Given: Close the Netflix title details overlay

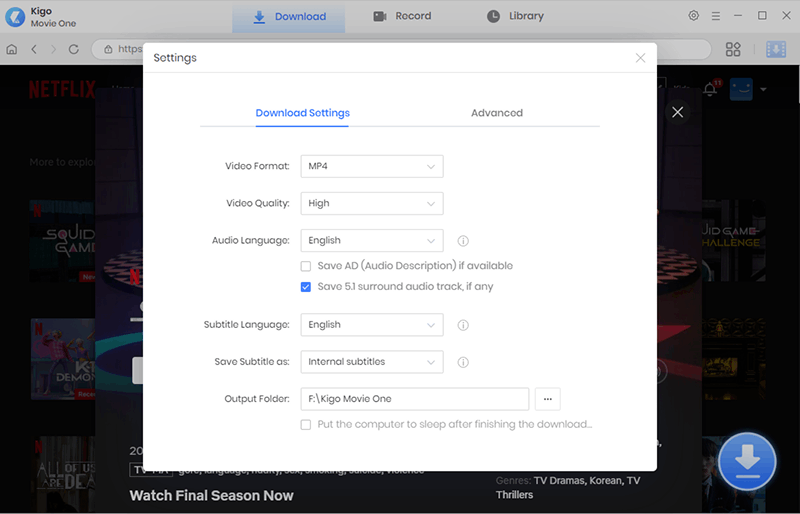Looking at the screenshot, I should point(678,112).
